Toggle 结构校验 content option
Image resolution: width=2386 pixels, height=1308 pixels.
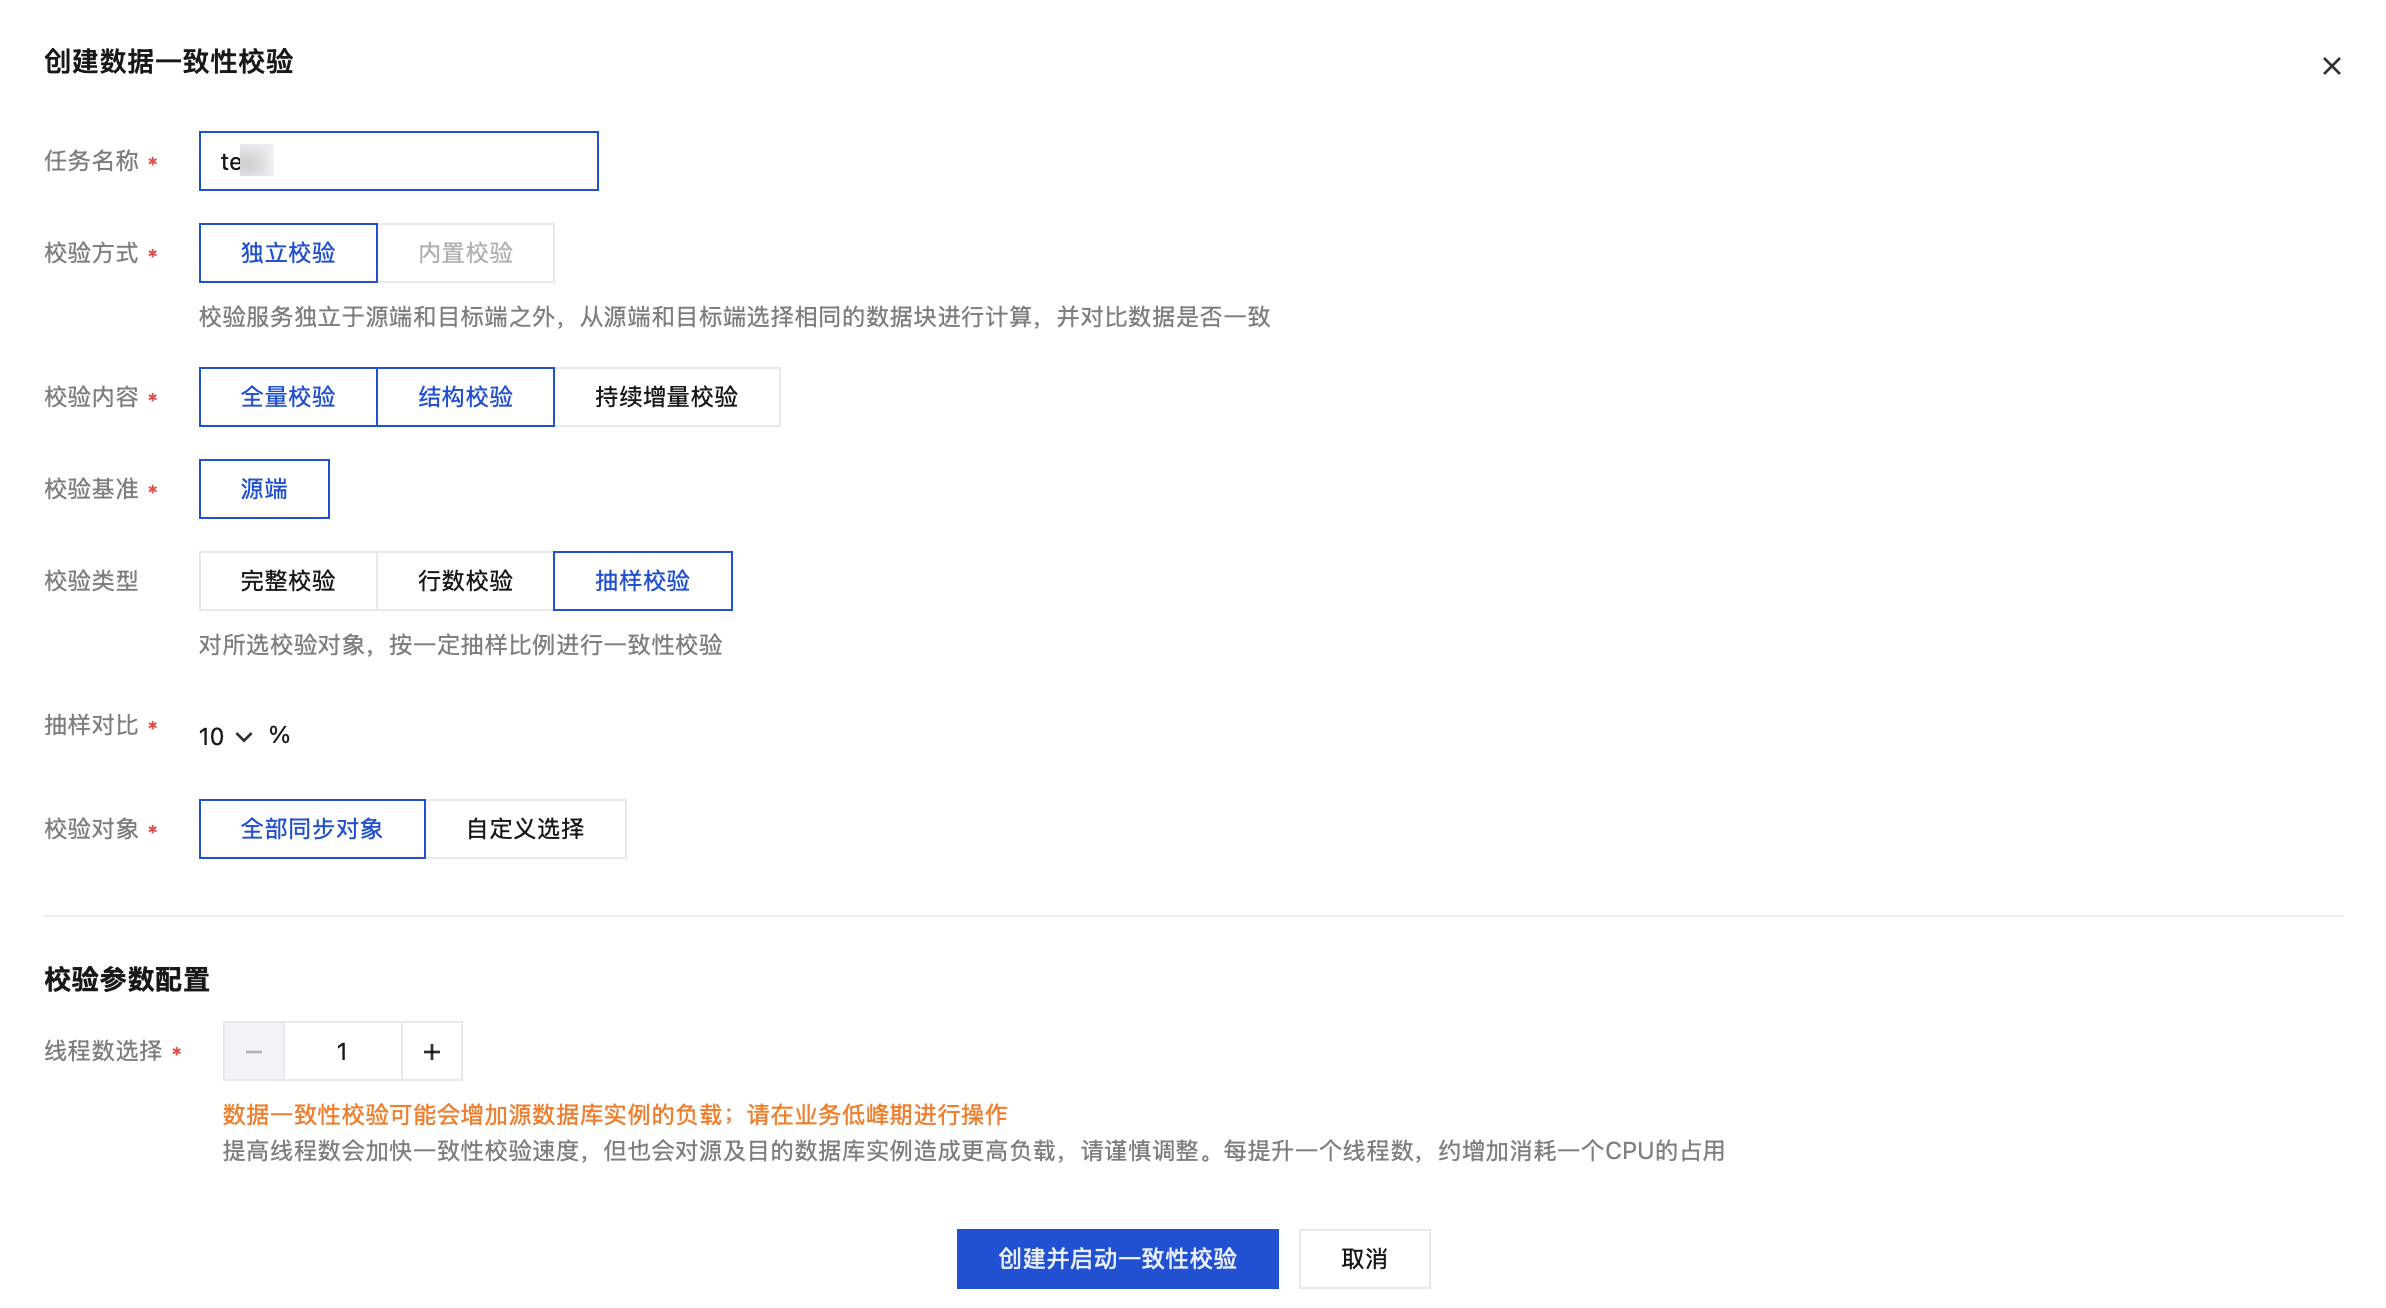[x=465, y=397]
